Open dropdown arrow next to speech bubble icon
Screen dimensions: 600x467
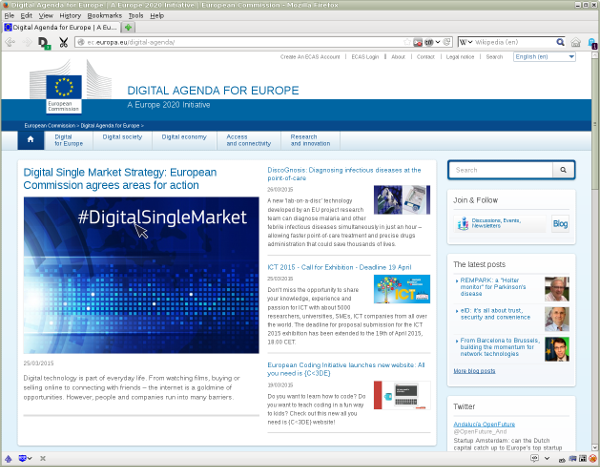[547, 458]
